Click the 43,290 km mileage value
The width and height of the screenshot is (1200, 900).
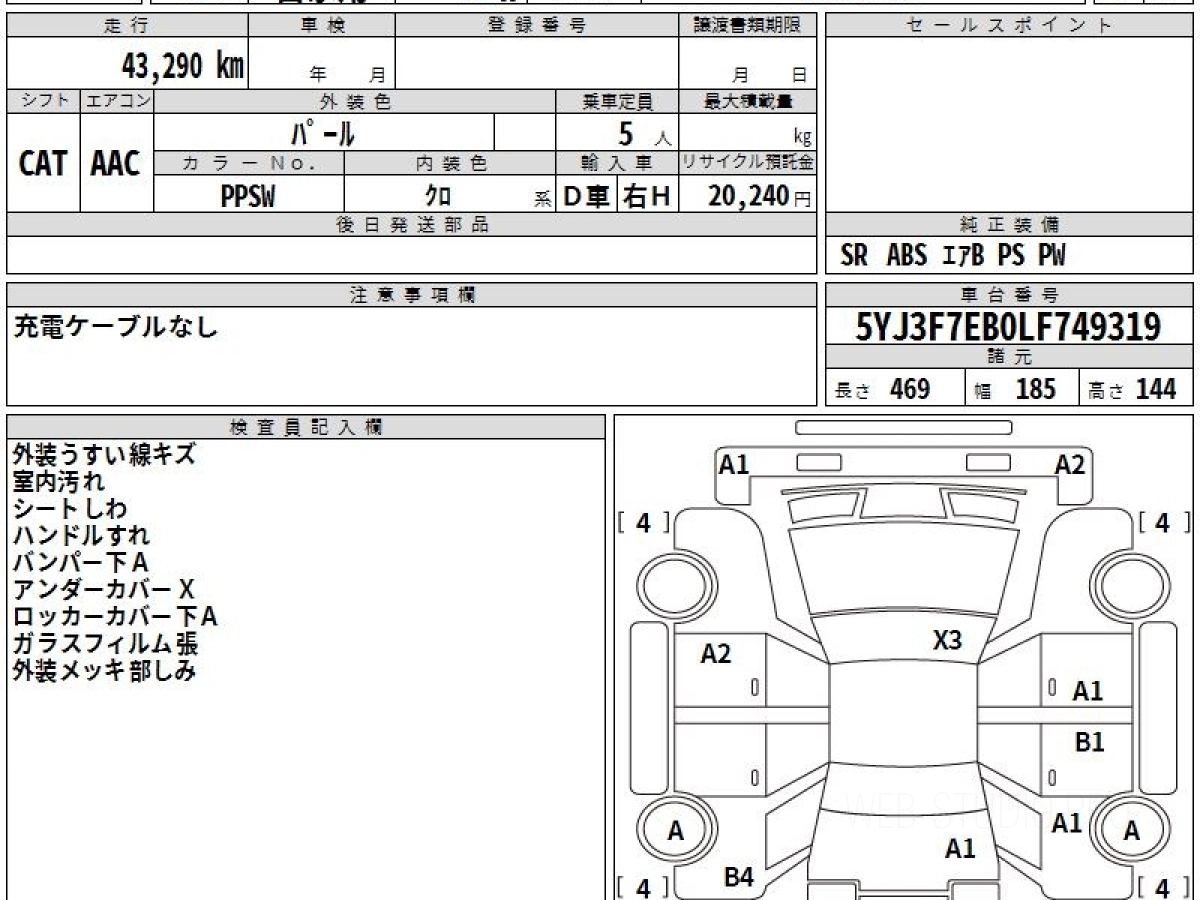(x=182, y=66)
